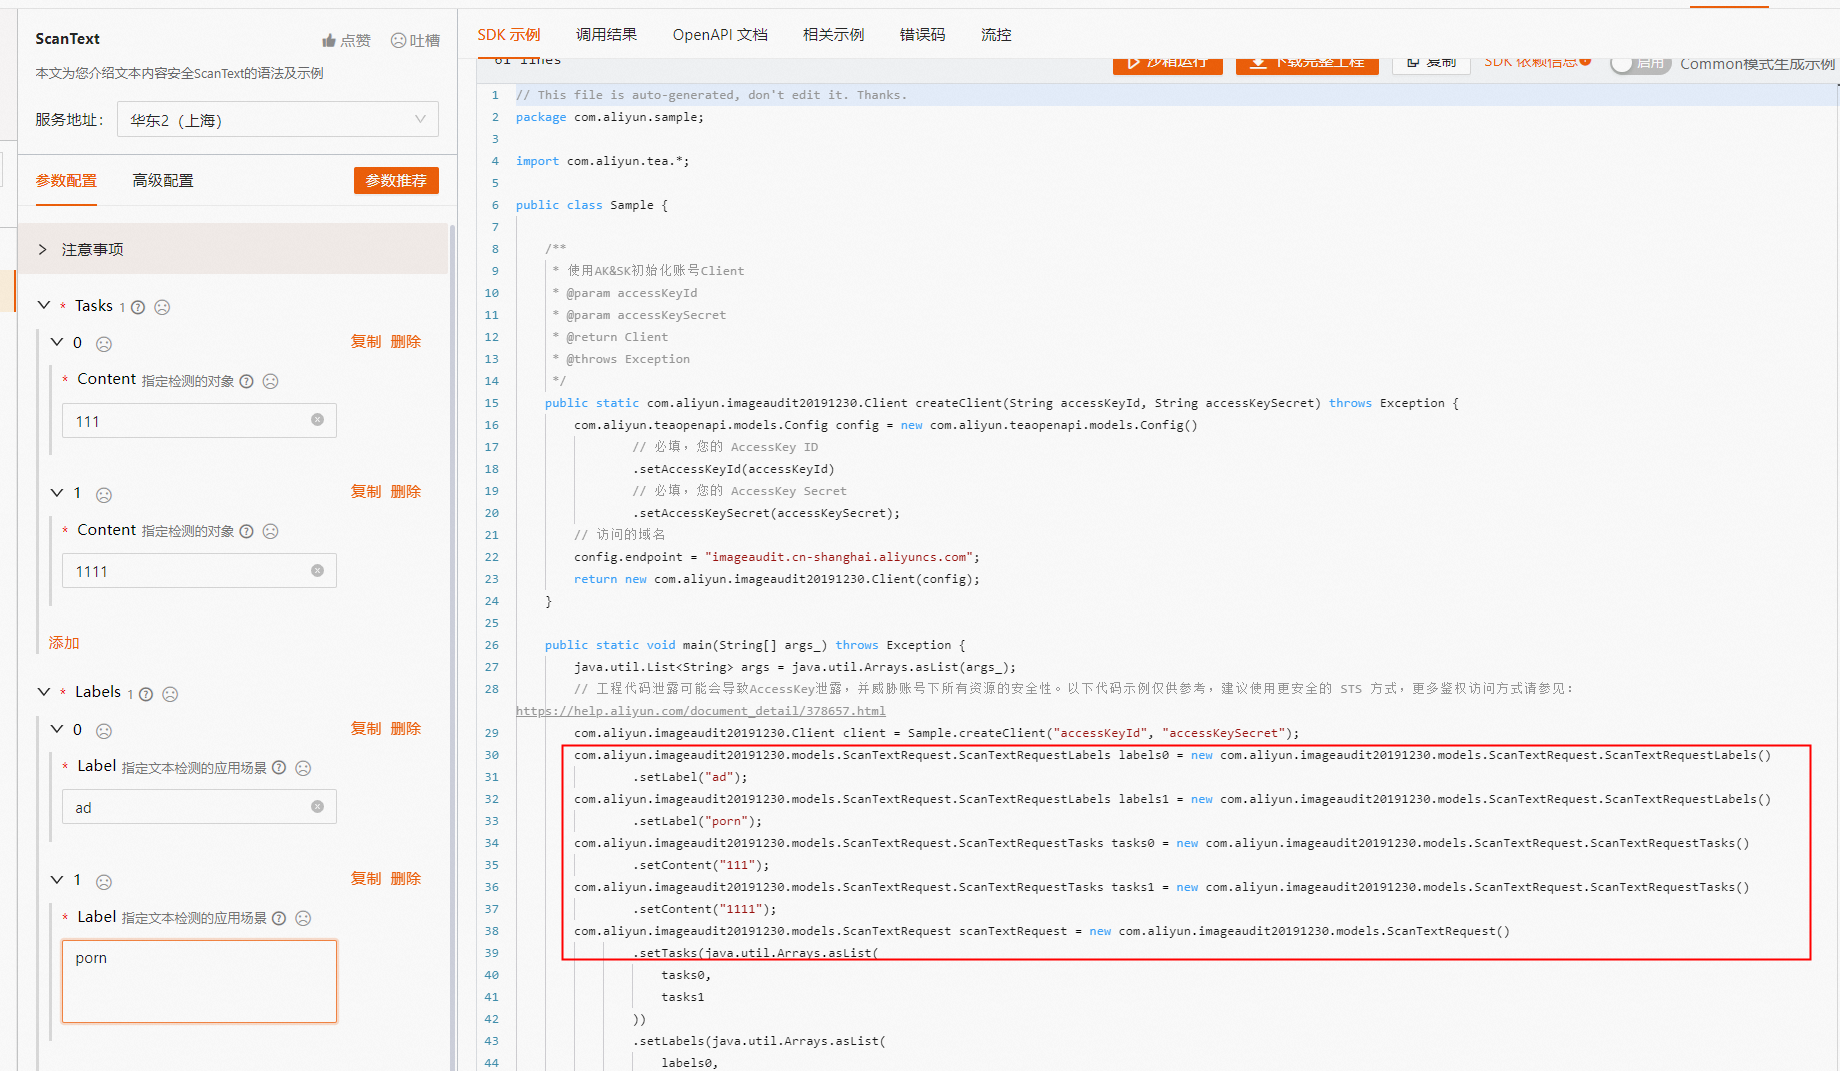Click code line number 22

(491, 557)
